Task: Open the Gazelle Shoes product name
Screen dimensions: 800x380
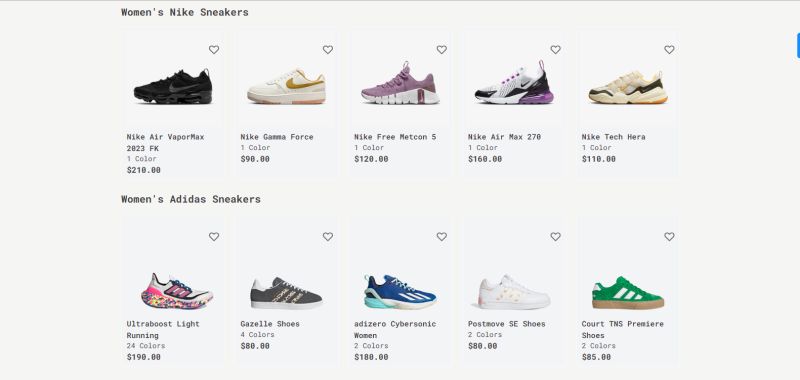Action: [270, 324]
